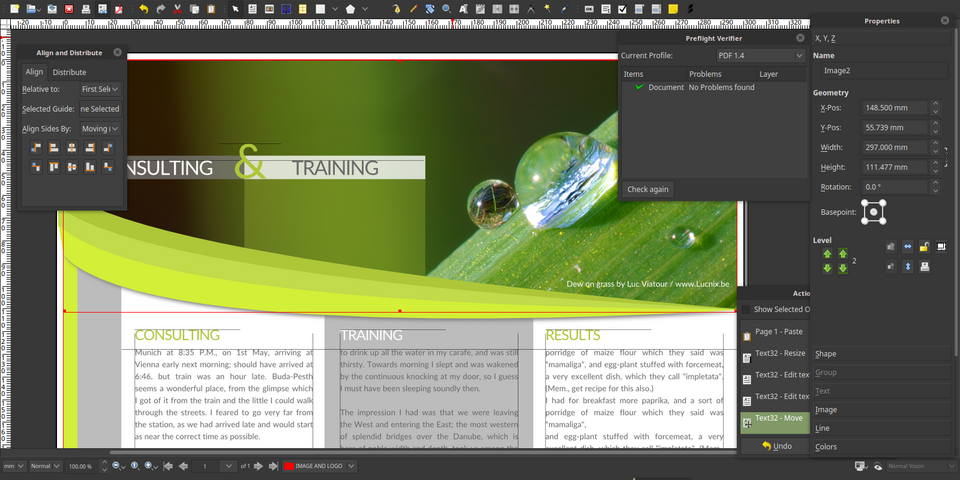Screen dimensions: 960x480
Task: Open the Relative to dropdown
Action: [100, 89]
